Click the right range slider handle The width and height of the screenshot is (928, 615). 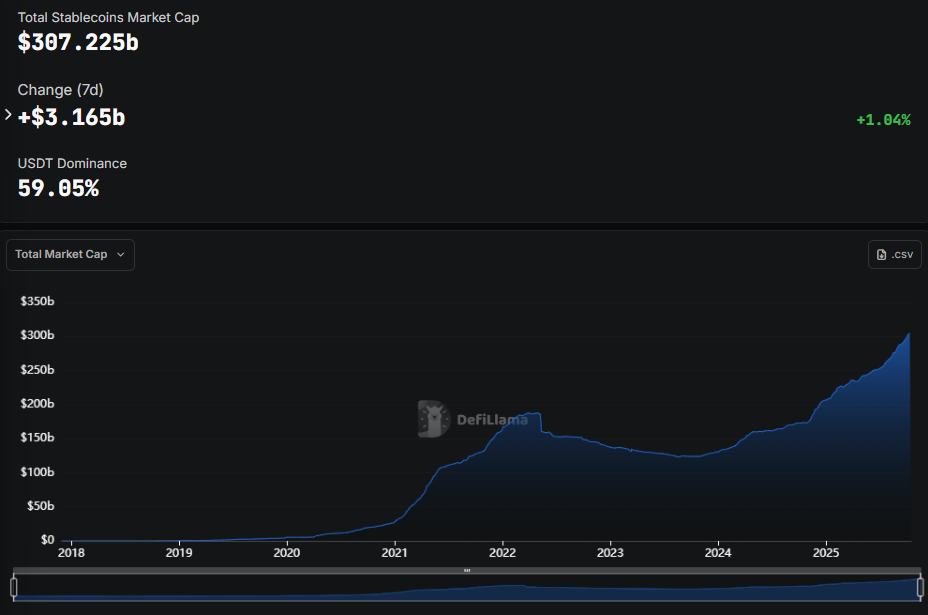pyautogui.click(x=920, y=587)
